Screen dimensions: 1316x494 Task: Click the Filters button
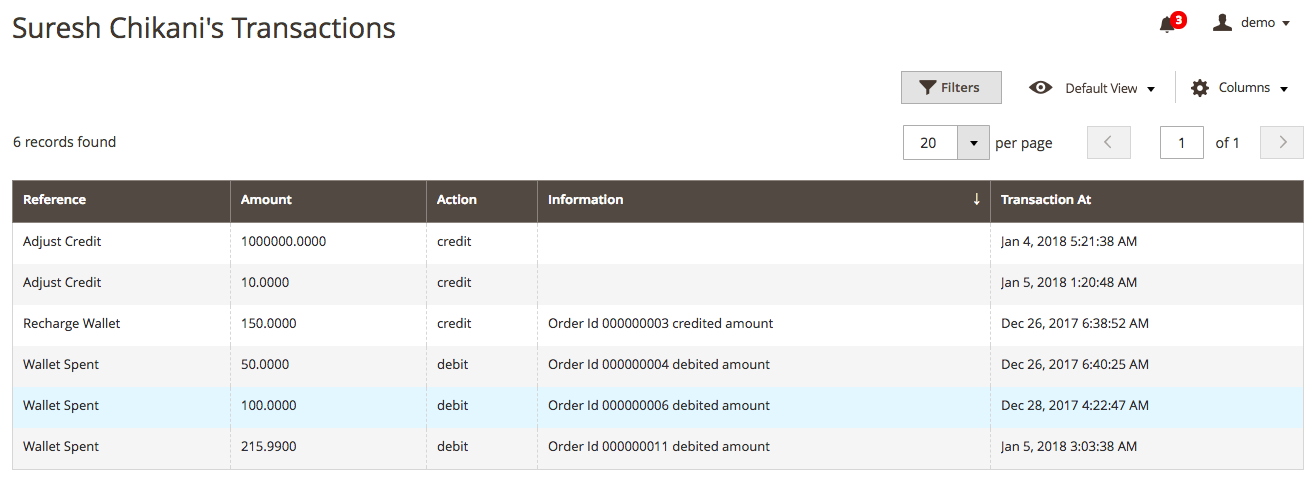click(x=951, y=87)
